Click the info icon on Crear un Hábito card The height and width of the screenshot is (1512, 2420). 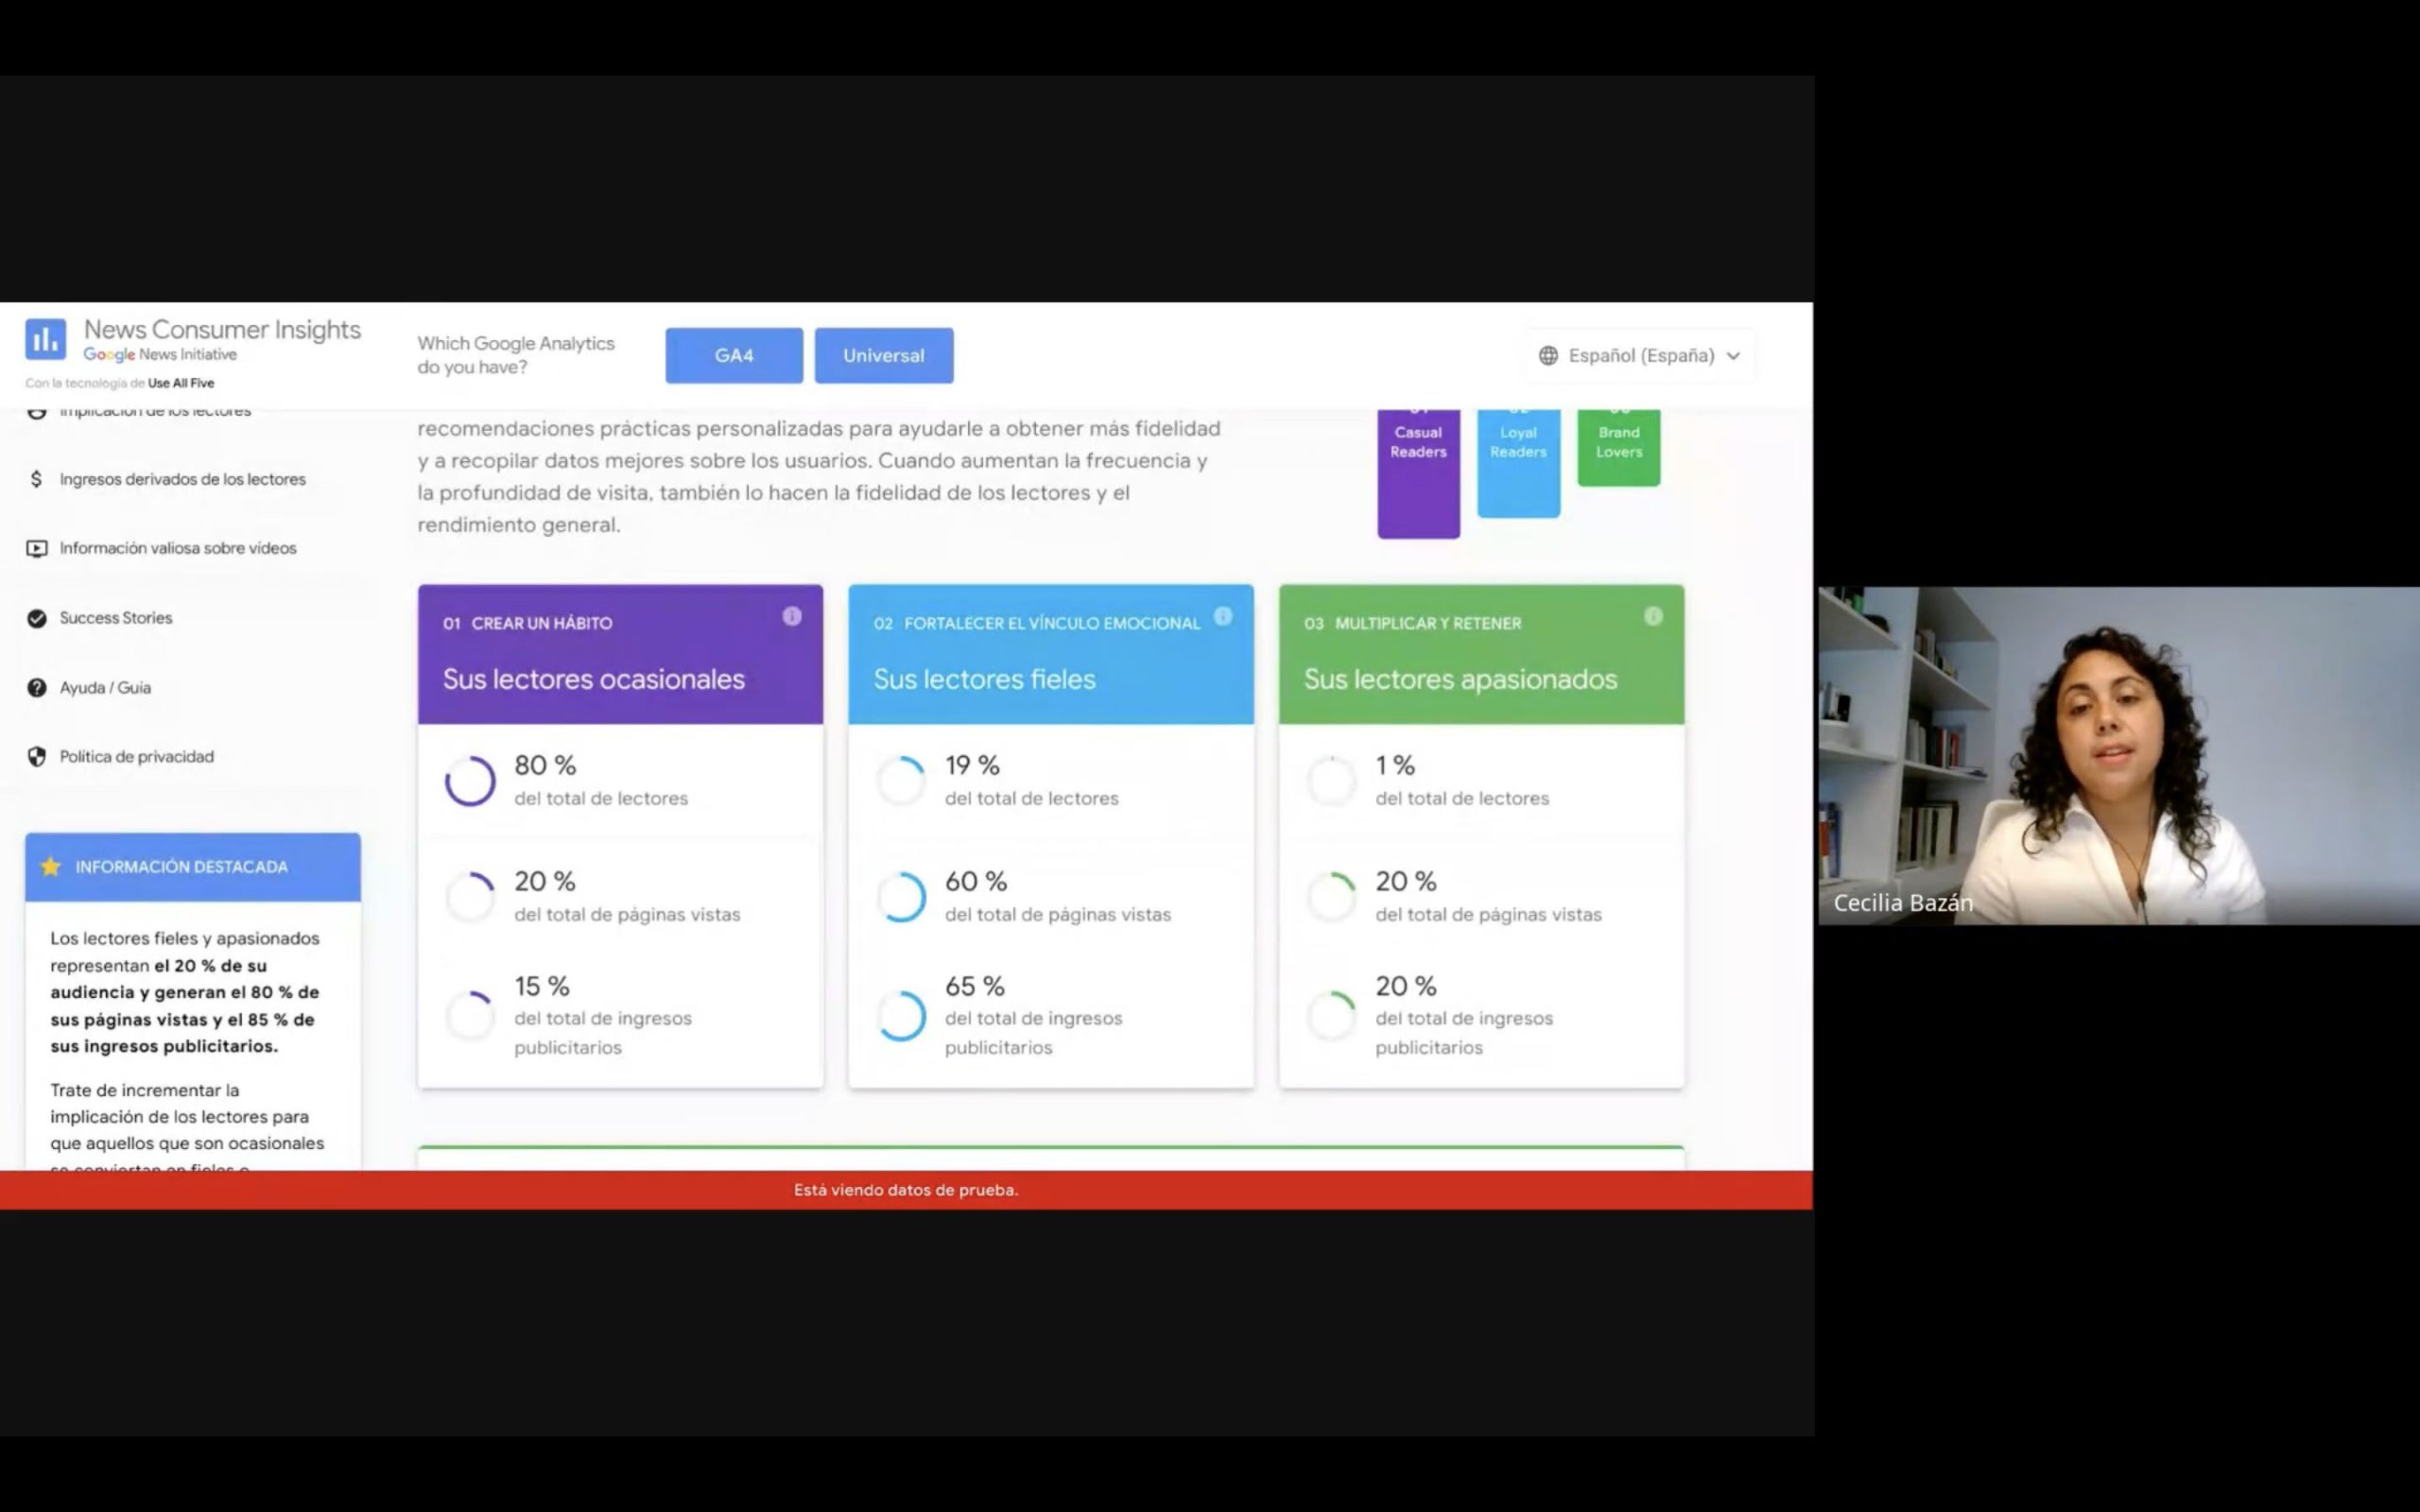tap(791, 617)
